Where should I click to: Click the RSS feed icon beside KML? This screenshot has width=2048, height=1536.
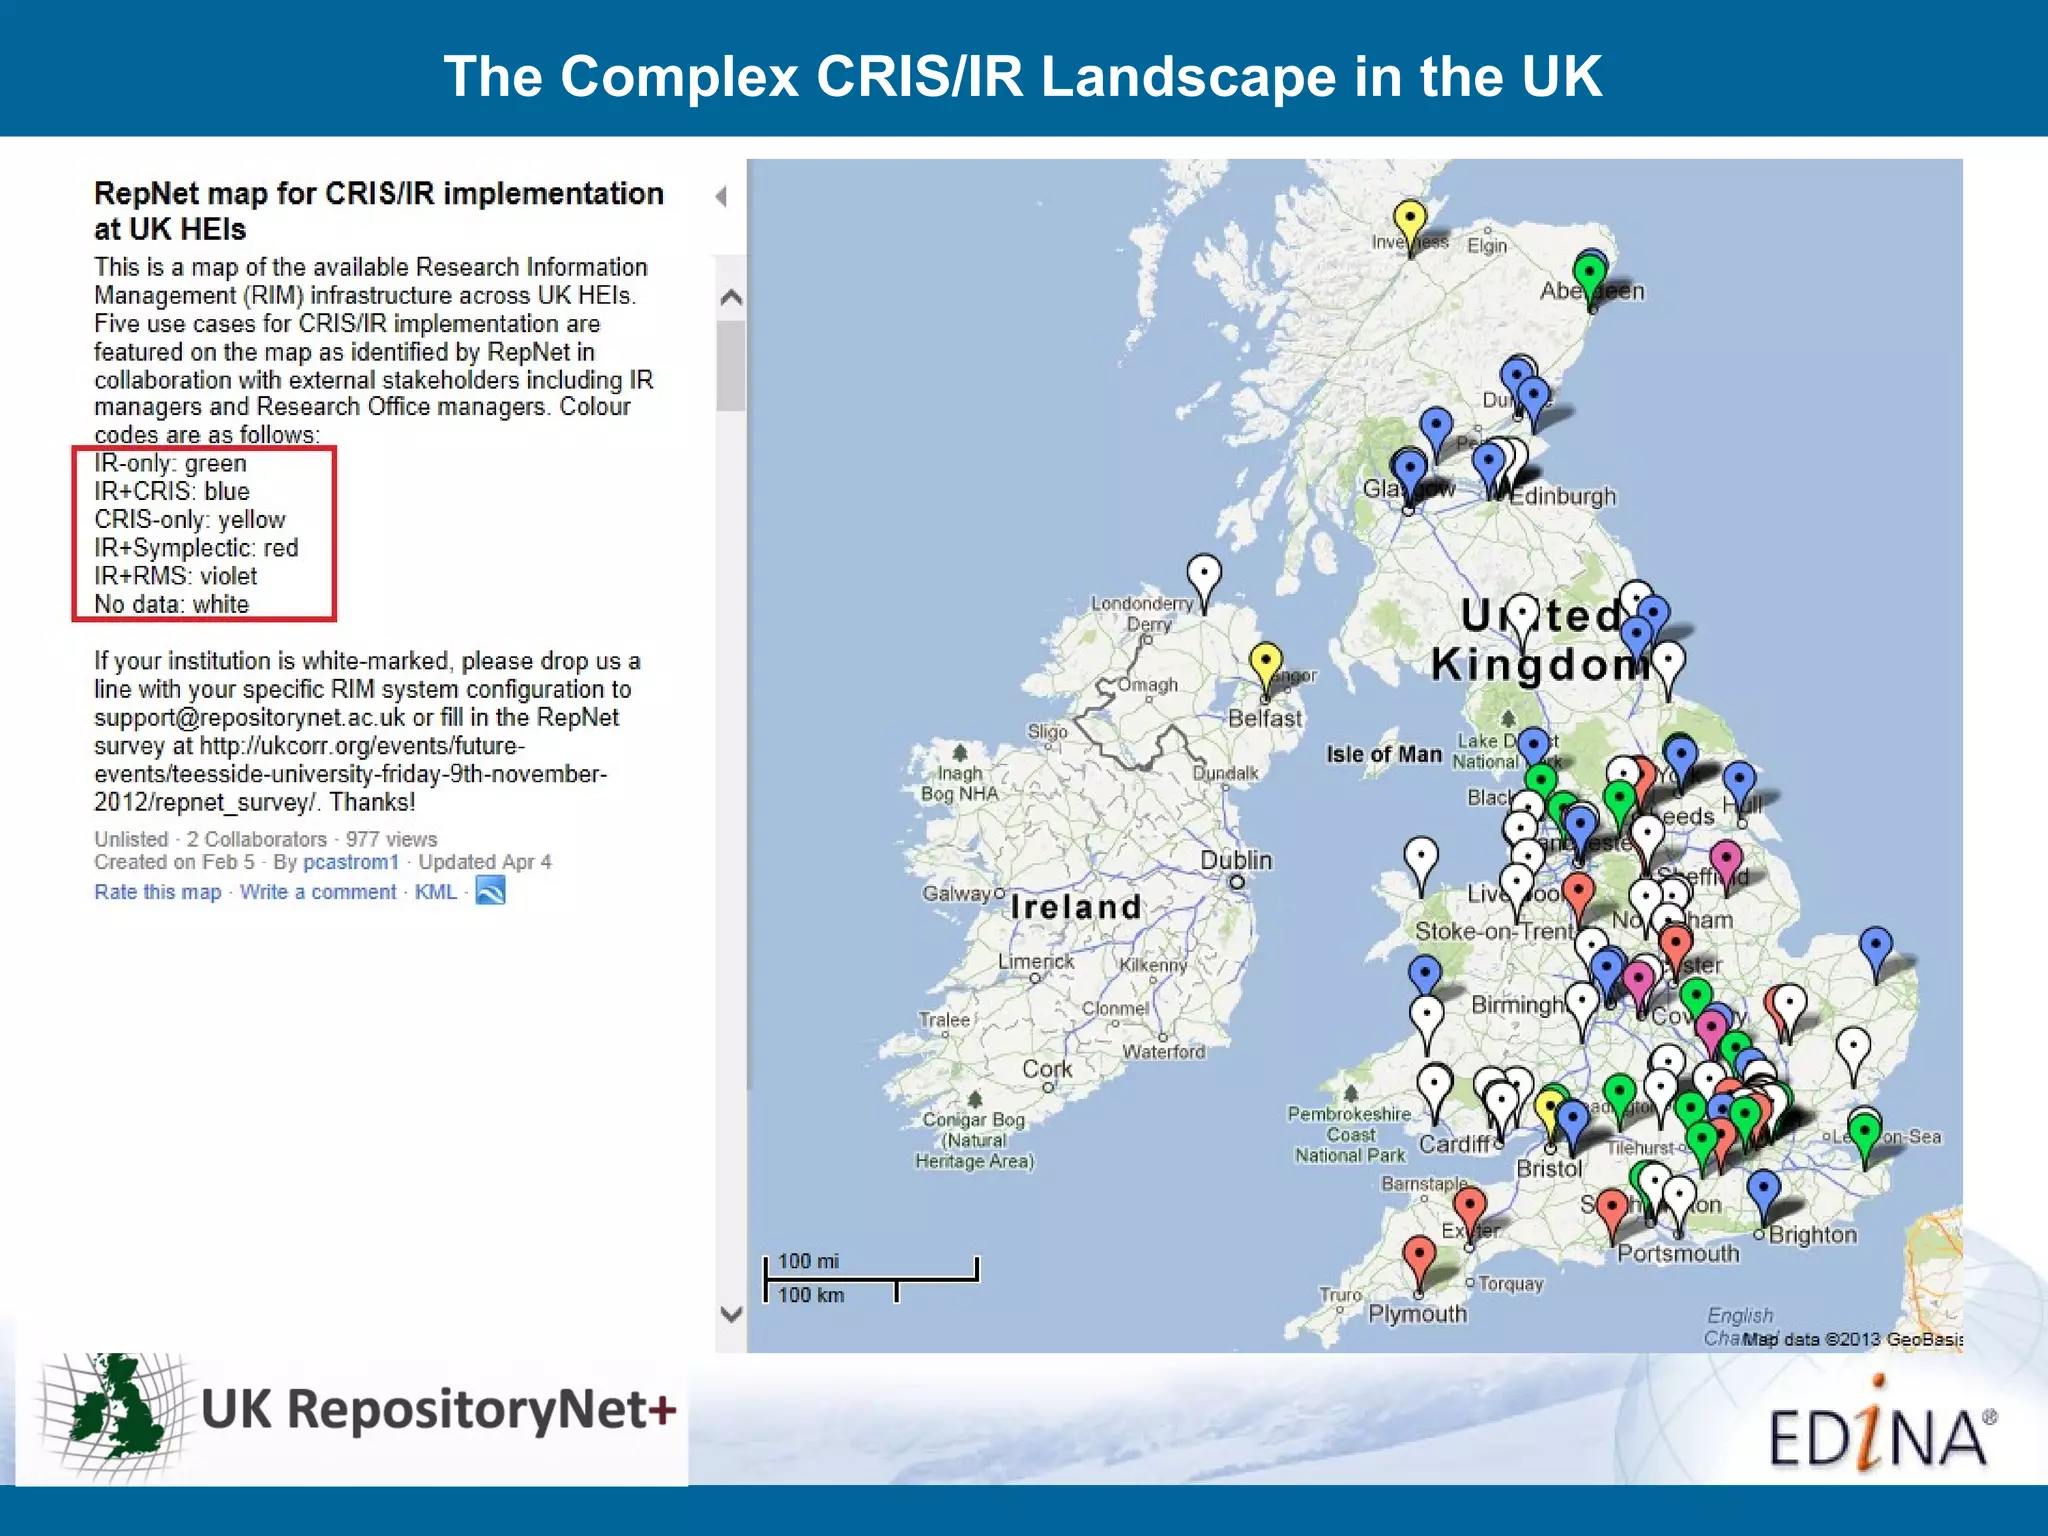click(490, 890)
